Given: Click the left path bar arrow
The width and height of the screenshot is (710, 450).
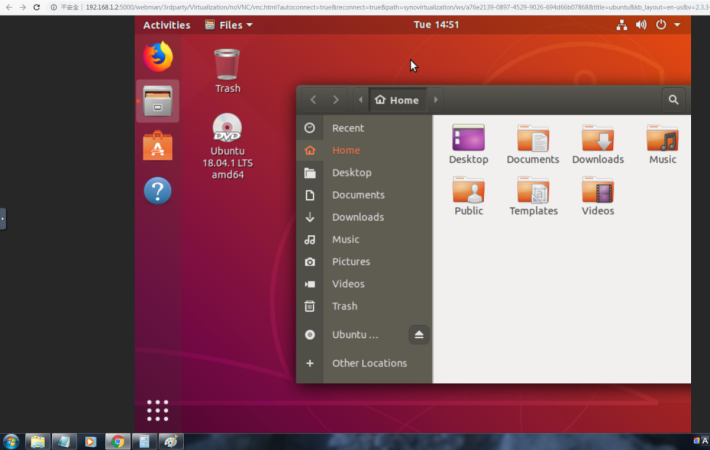Looking at the screenshot, I should [360, 100].
